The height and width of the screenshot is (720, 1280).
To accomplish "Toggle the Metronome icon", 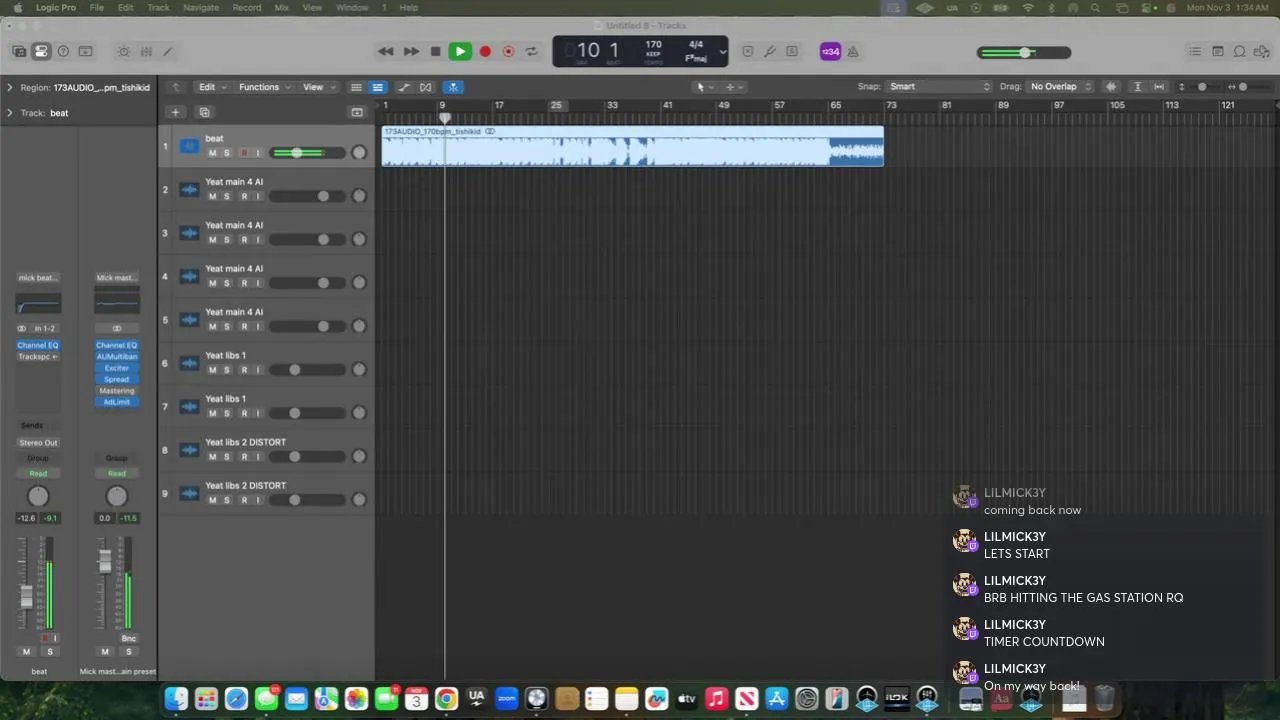I will coord(853,52).
